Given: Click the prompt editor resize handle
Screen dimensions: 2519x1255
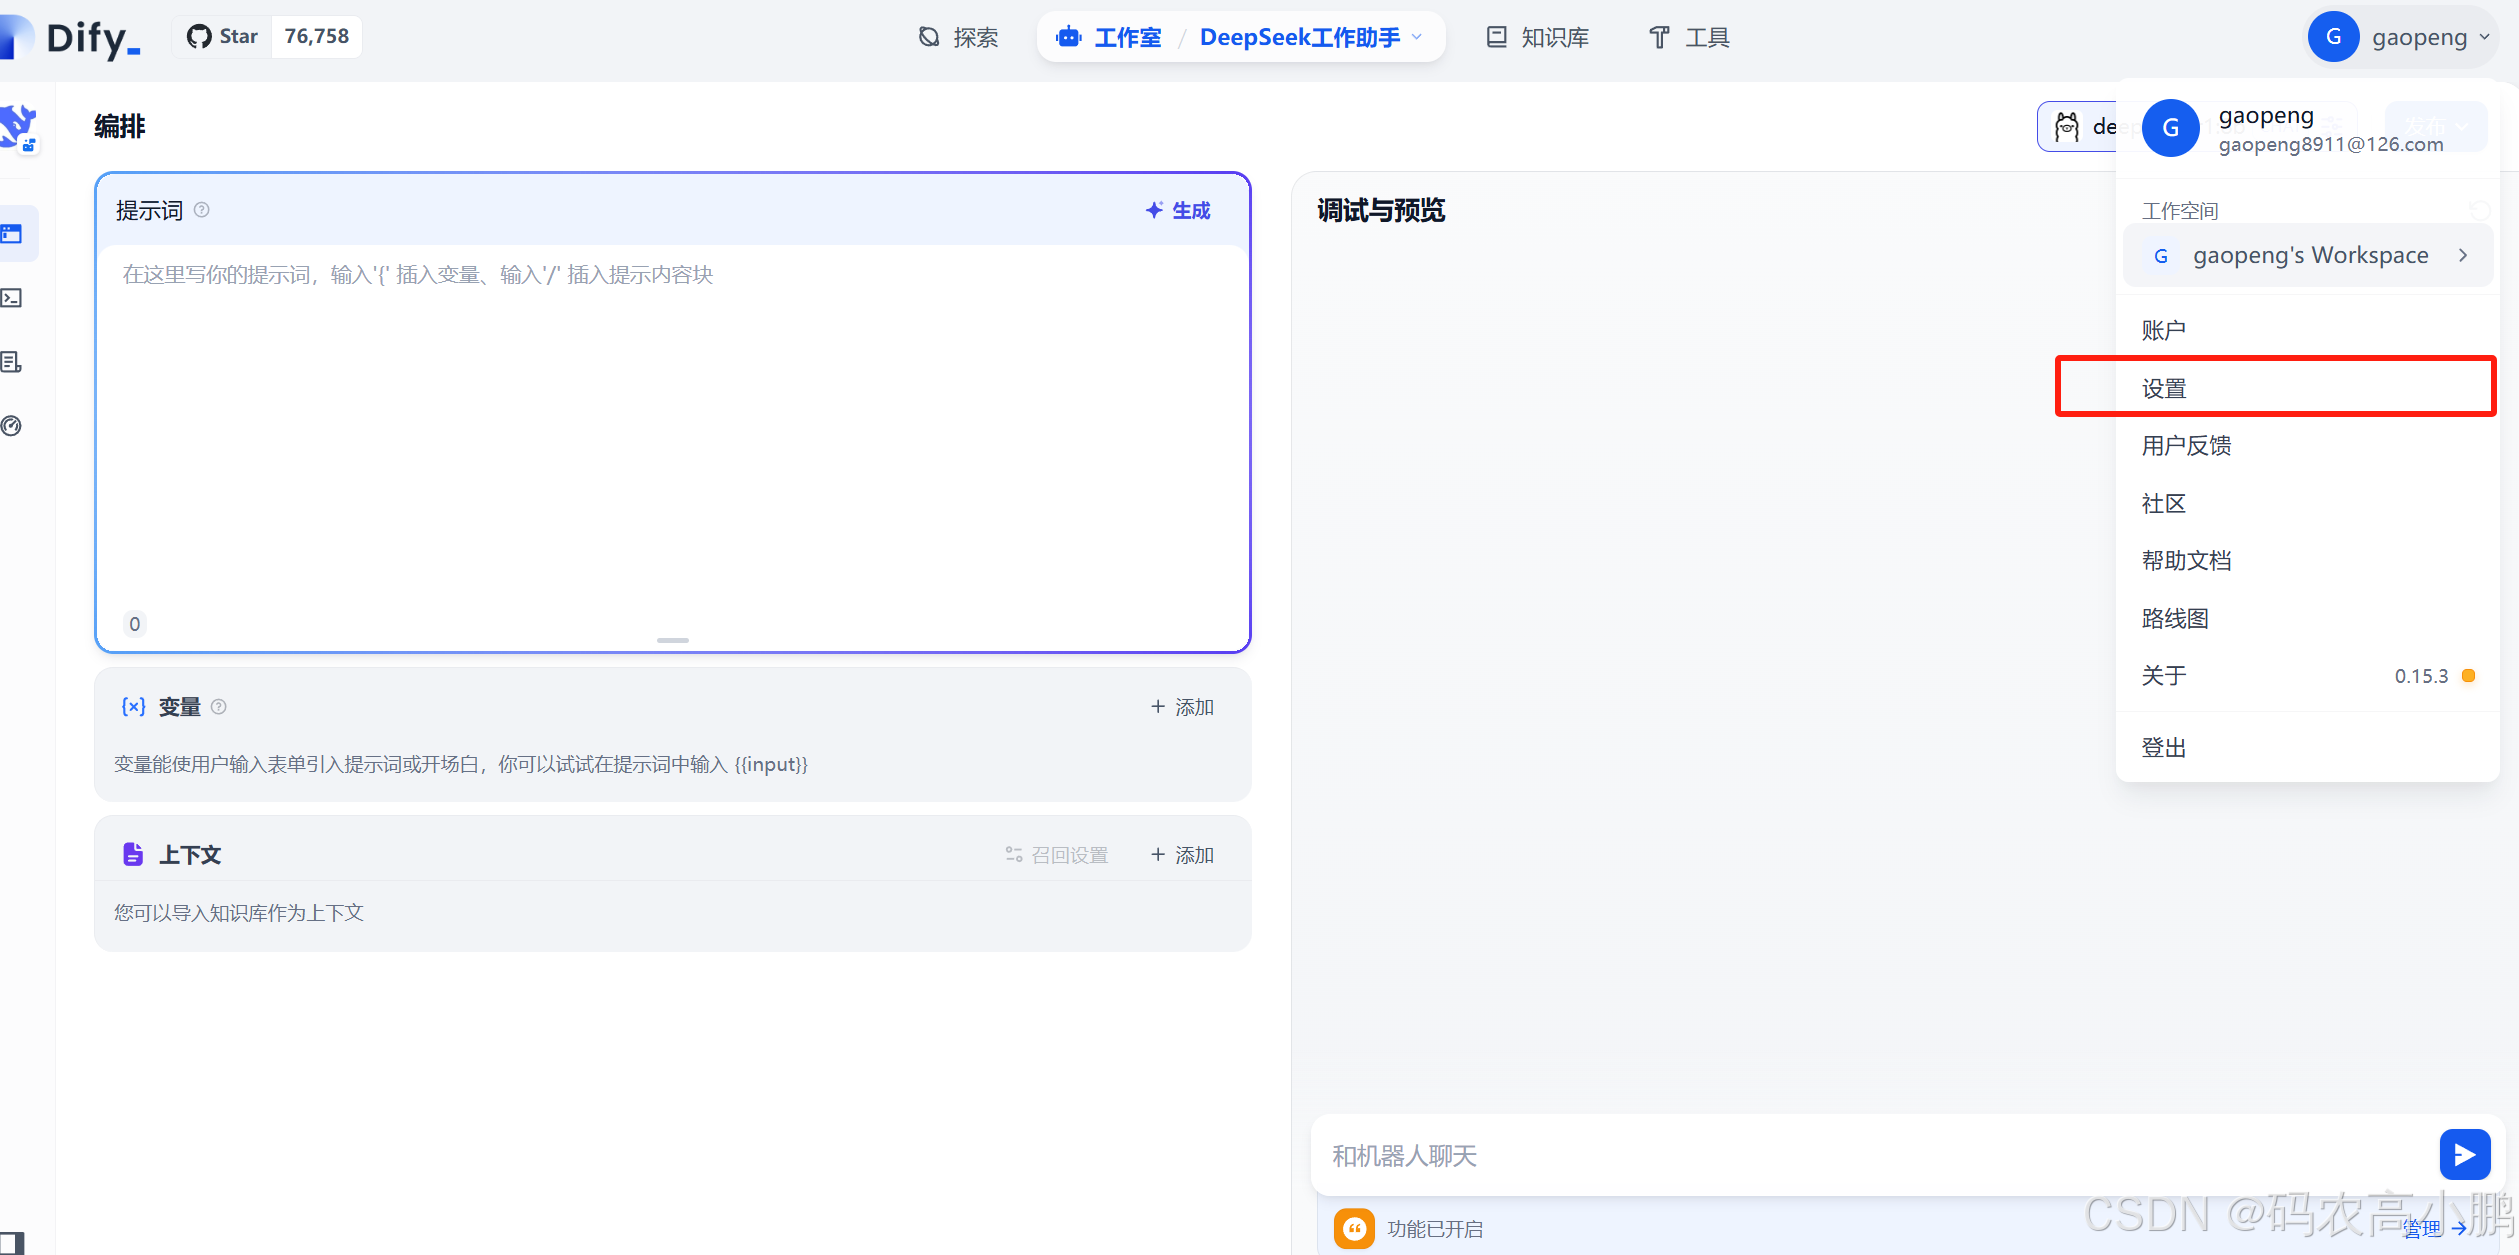Looking at the screenshot, I should (x=672, y=640).
